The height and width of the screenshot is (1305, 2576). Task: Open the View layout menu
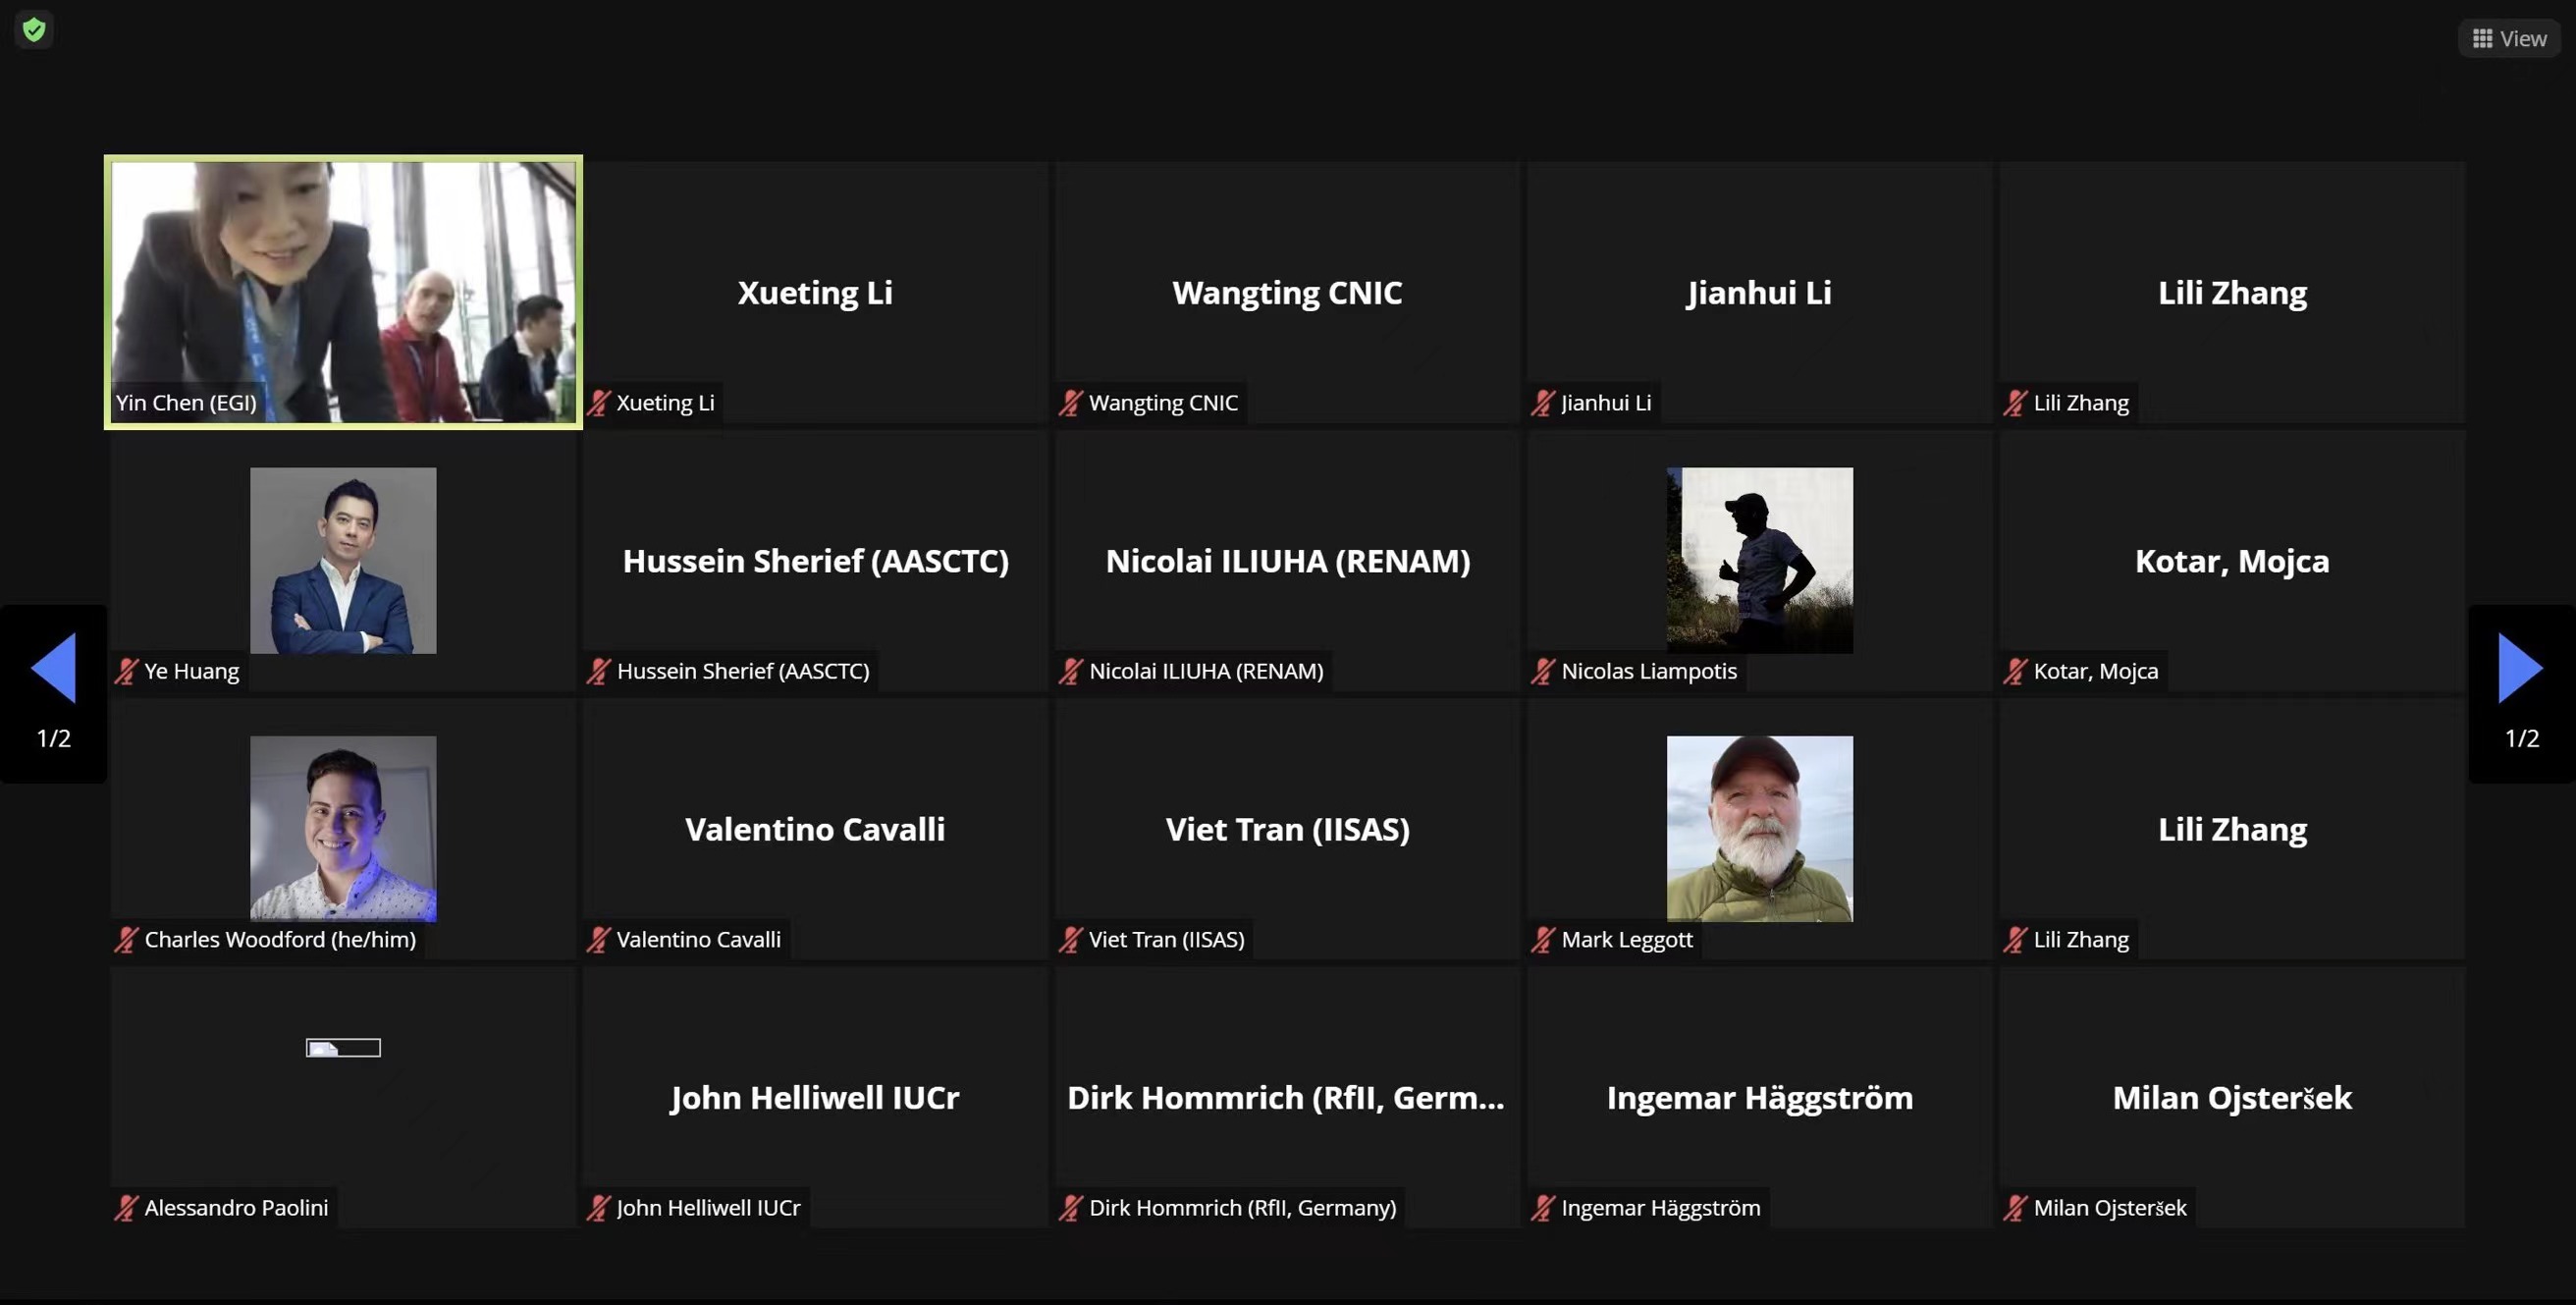point(2509,38)
